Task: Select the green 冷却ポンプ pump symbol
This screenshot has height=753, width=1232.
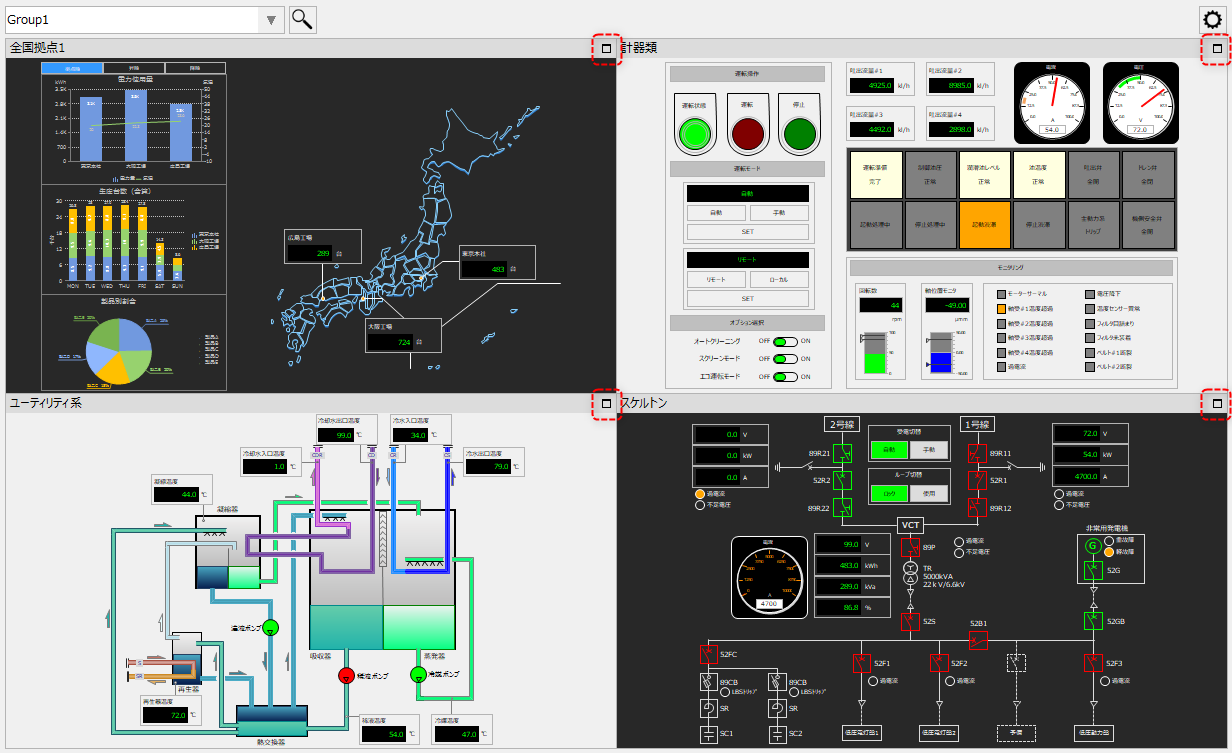Action: tap(419, 676)
